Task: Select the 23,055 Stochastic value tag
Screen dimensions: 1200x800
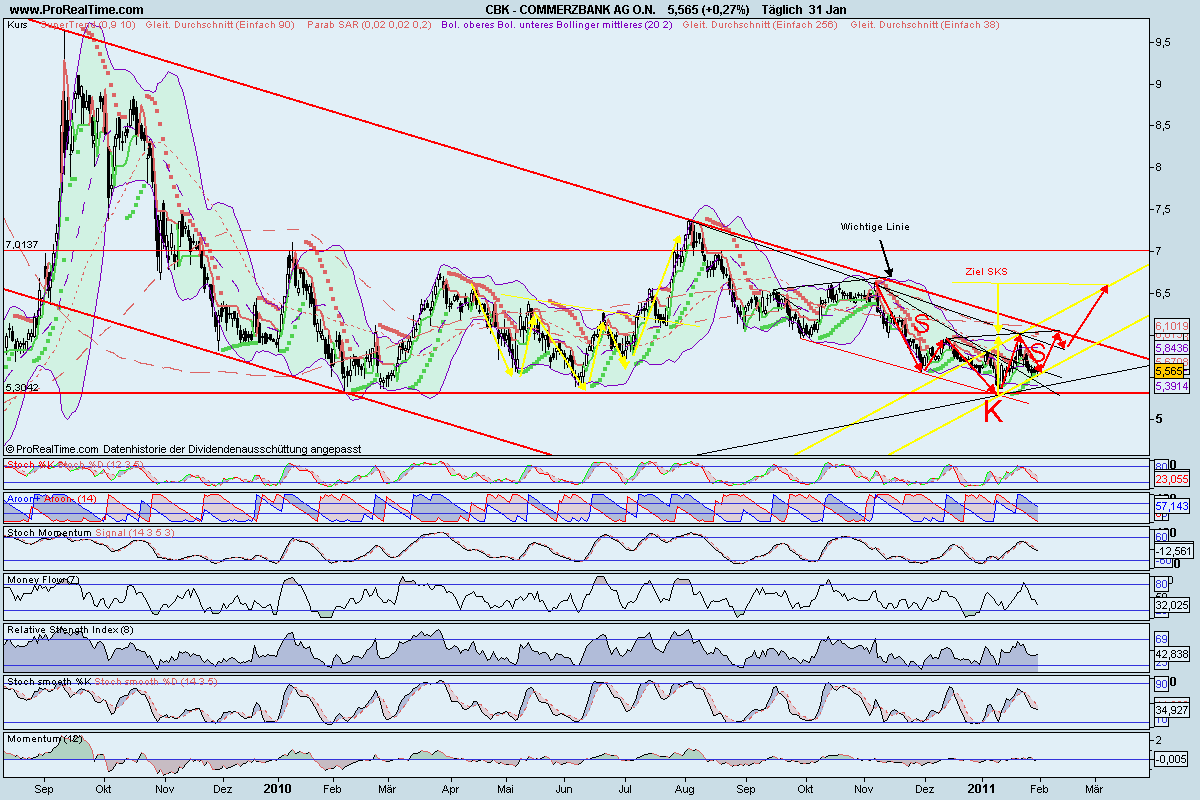Action: 1171,480
